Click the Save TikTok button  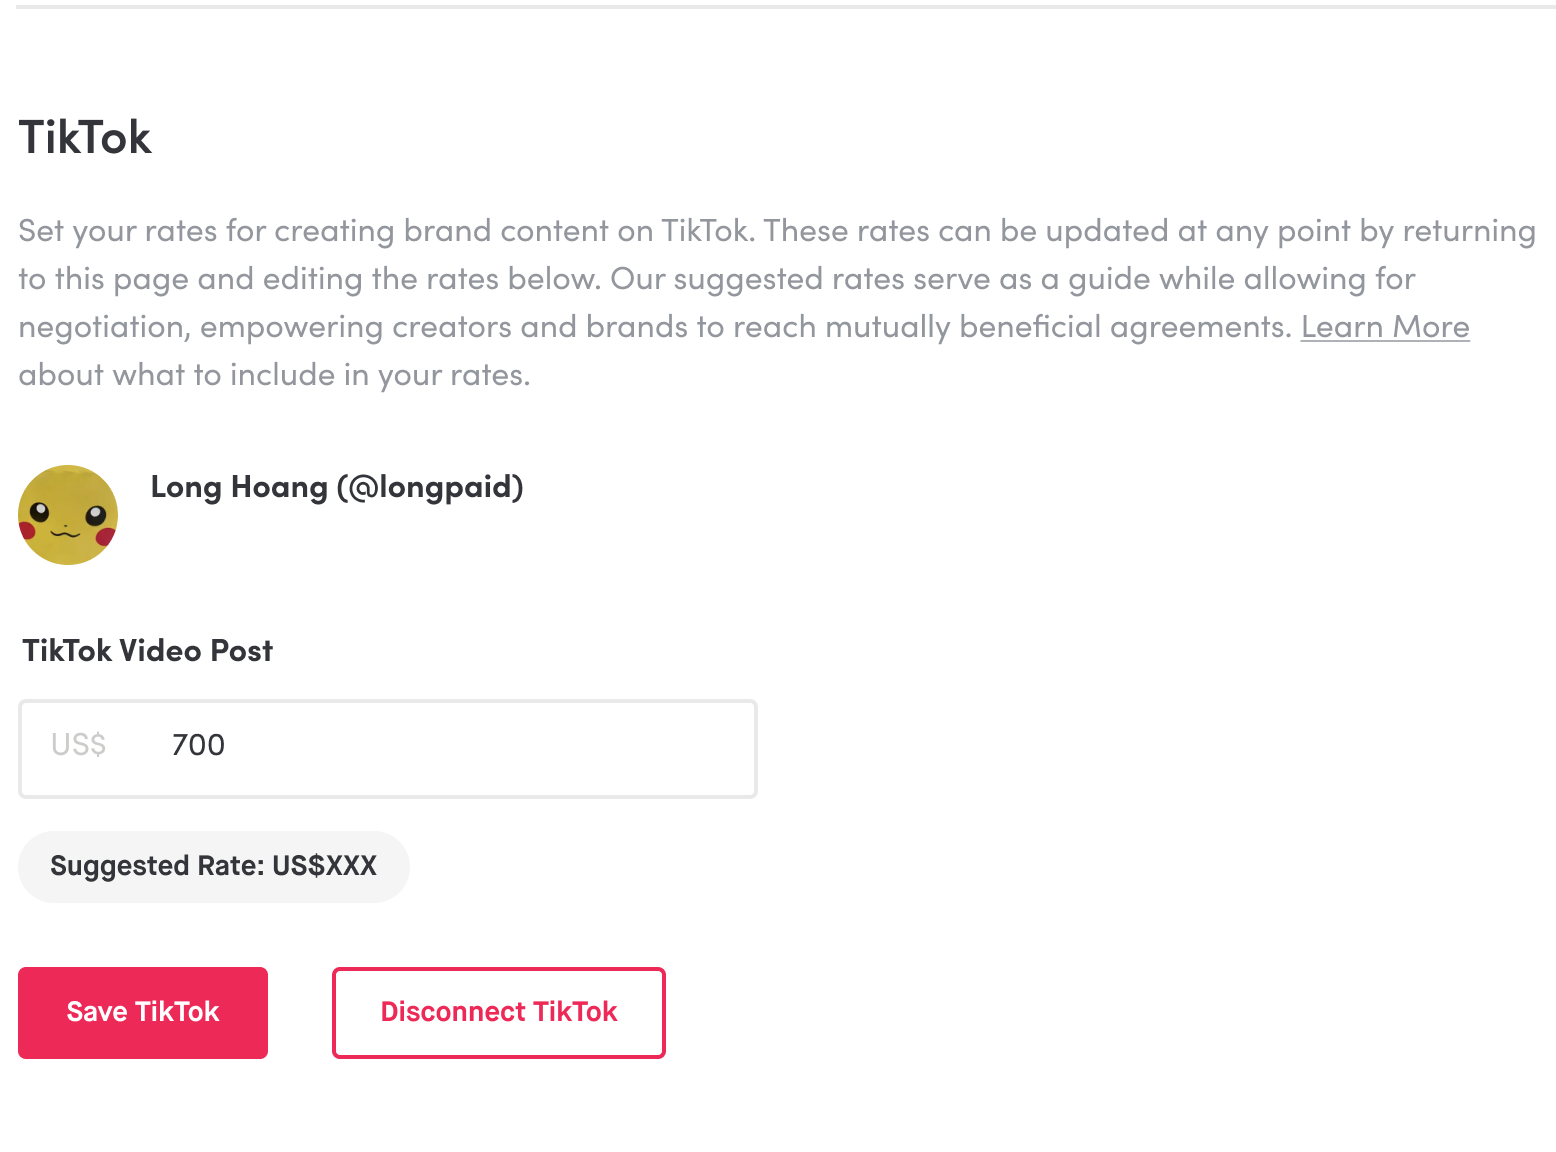click(x=142, y=1012)
